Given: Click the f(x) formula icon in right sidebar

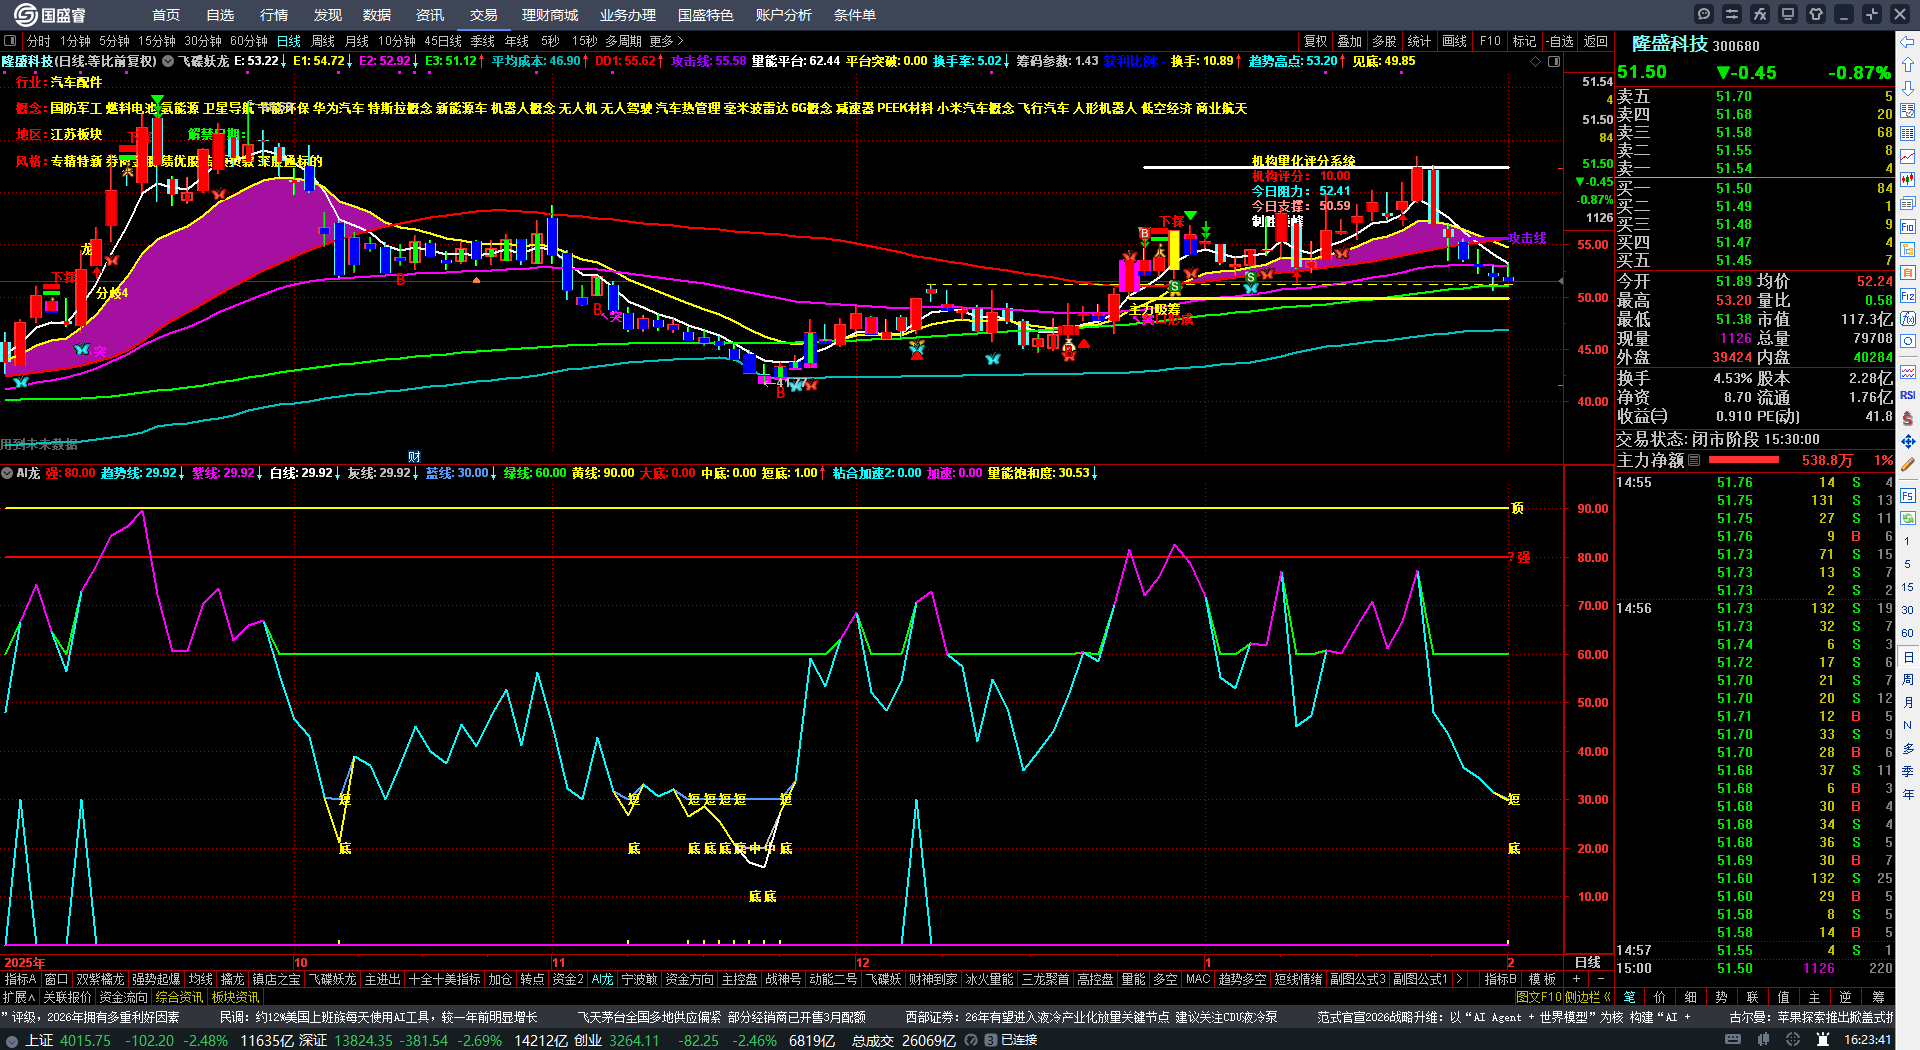Looking at the screenshot, I should coord(1908,319).
